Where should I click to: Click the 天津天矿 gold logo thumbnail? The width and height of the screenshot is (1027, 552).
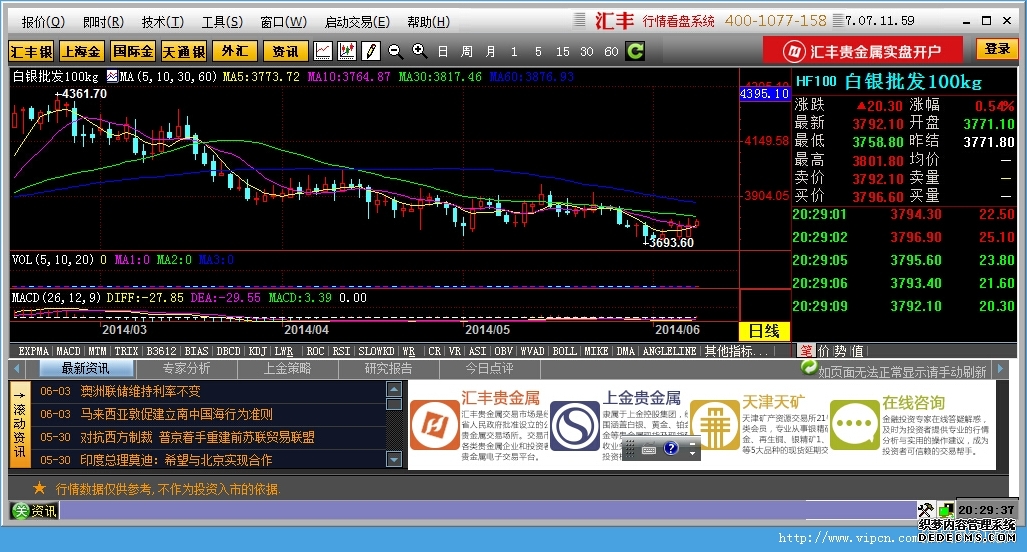pyautogui.click(x=715, y=426)
